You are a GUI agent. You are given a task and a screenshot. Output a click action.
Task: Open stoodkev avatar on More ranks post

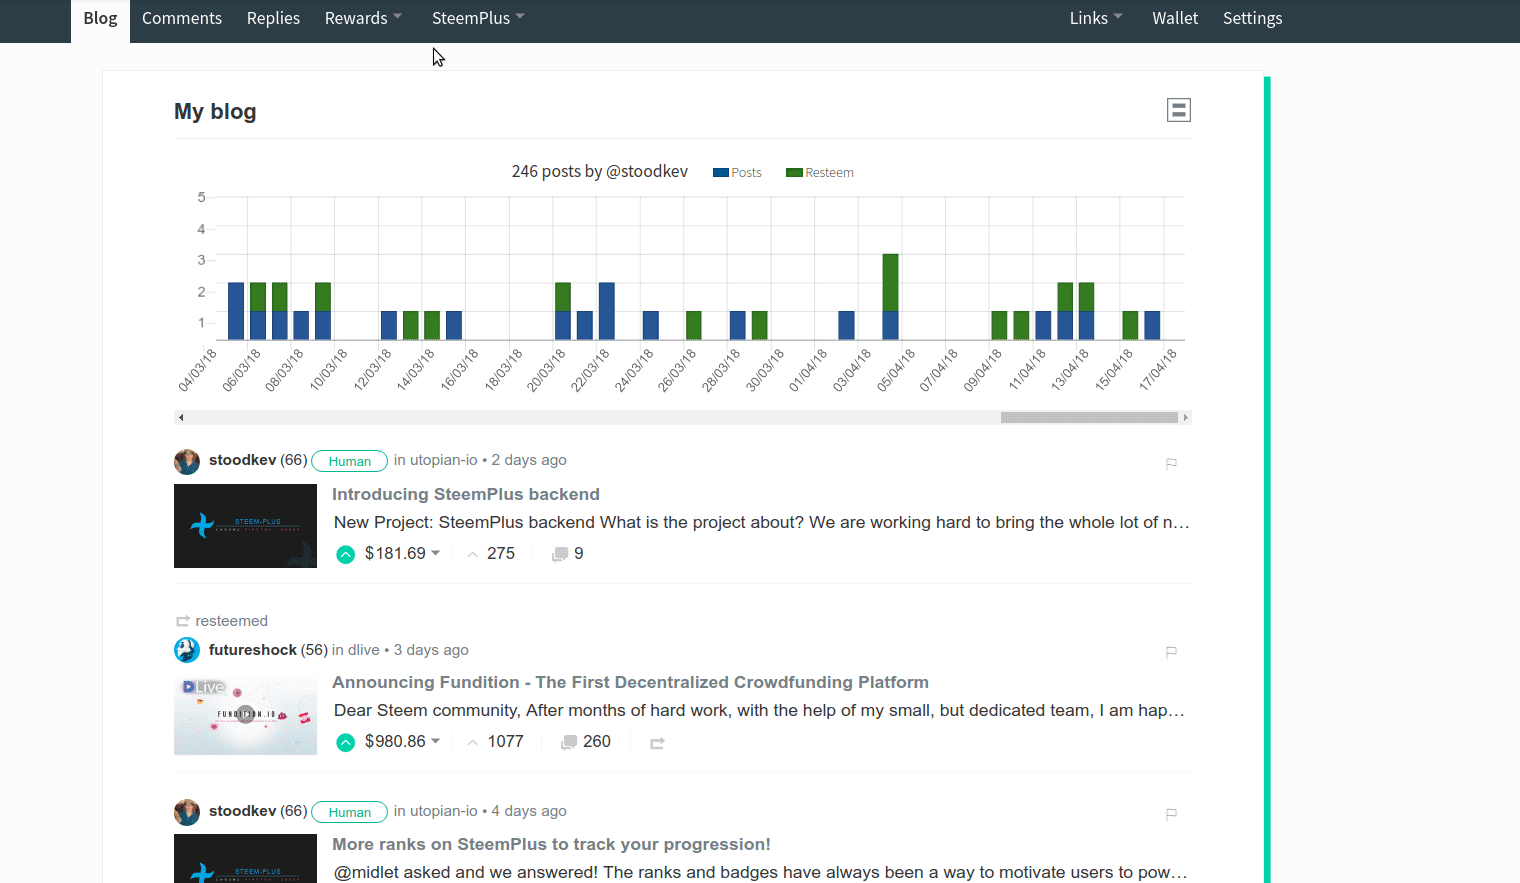[x=187, y=812]
